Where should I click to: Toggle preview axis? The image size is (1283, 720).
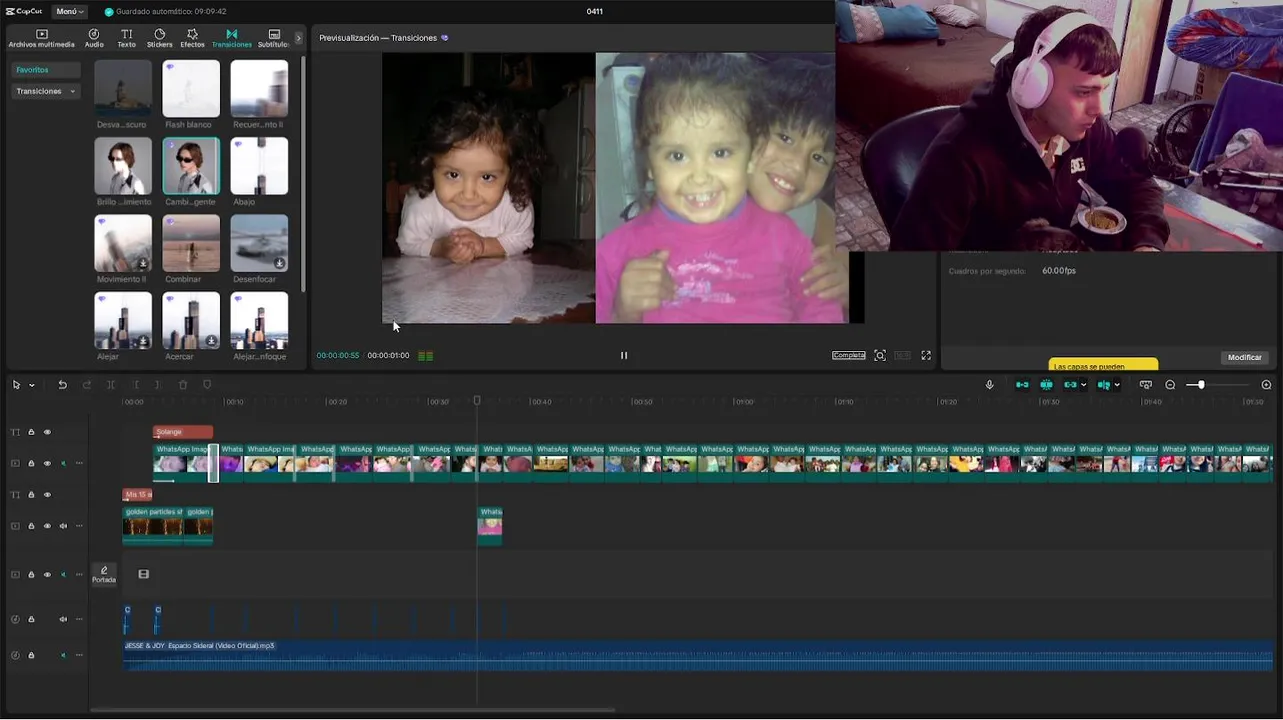[x=1104, y=385]
